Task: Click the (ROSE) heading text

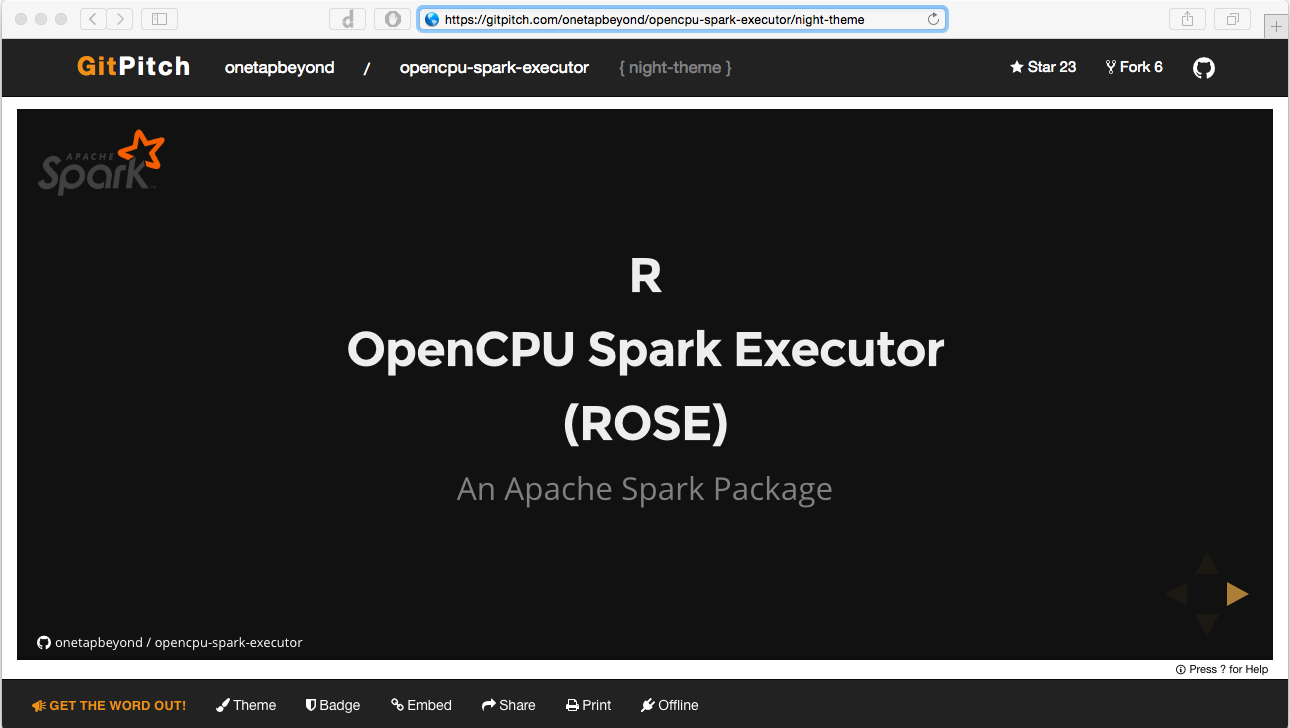Action: [645, 424]
